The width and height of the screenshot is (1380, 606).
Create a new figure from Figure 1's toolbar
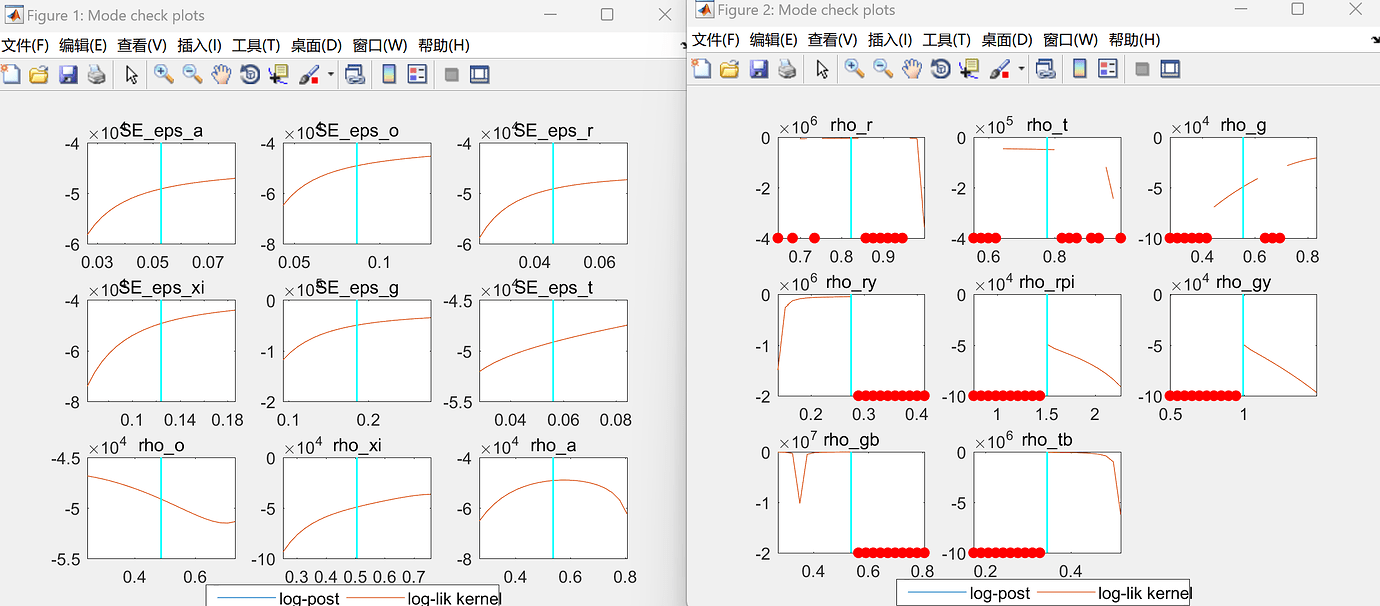[11, 73]
